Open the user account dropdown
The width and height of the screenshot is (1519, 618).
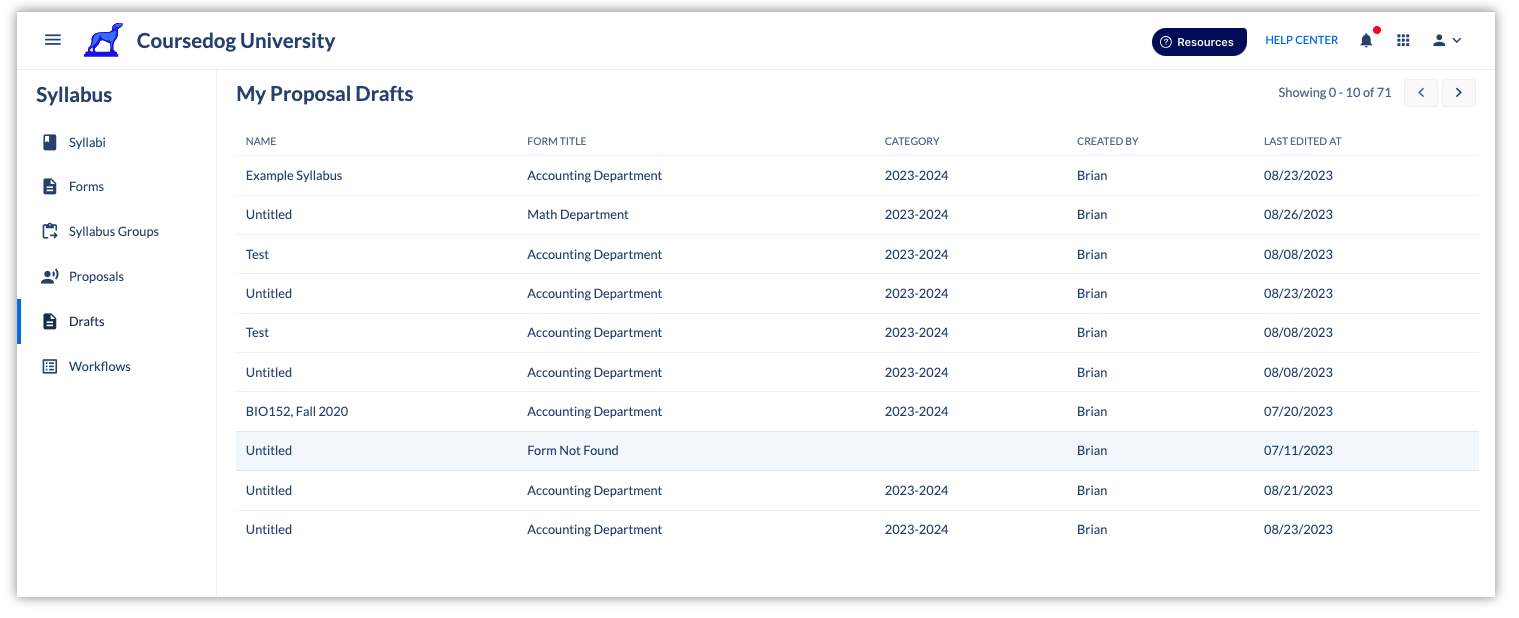pyautogui.click(x=1447, y=40)
